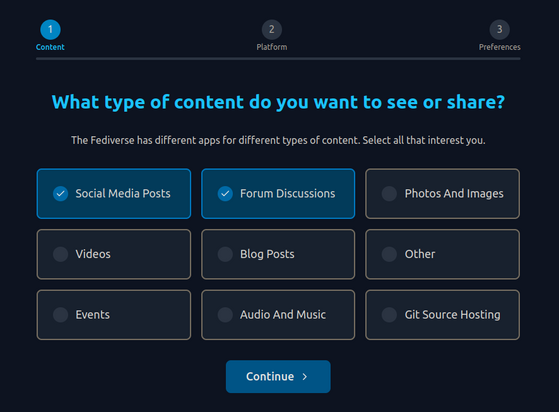Click the heading about content type
The width and height of the screenshot is (559, 412).
[x=278, y=102]
